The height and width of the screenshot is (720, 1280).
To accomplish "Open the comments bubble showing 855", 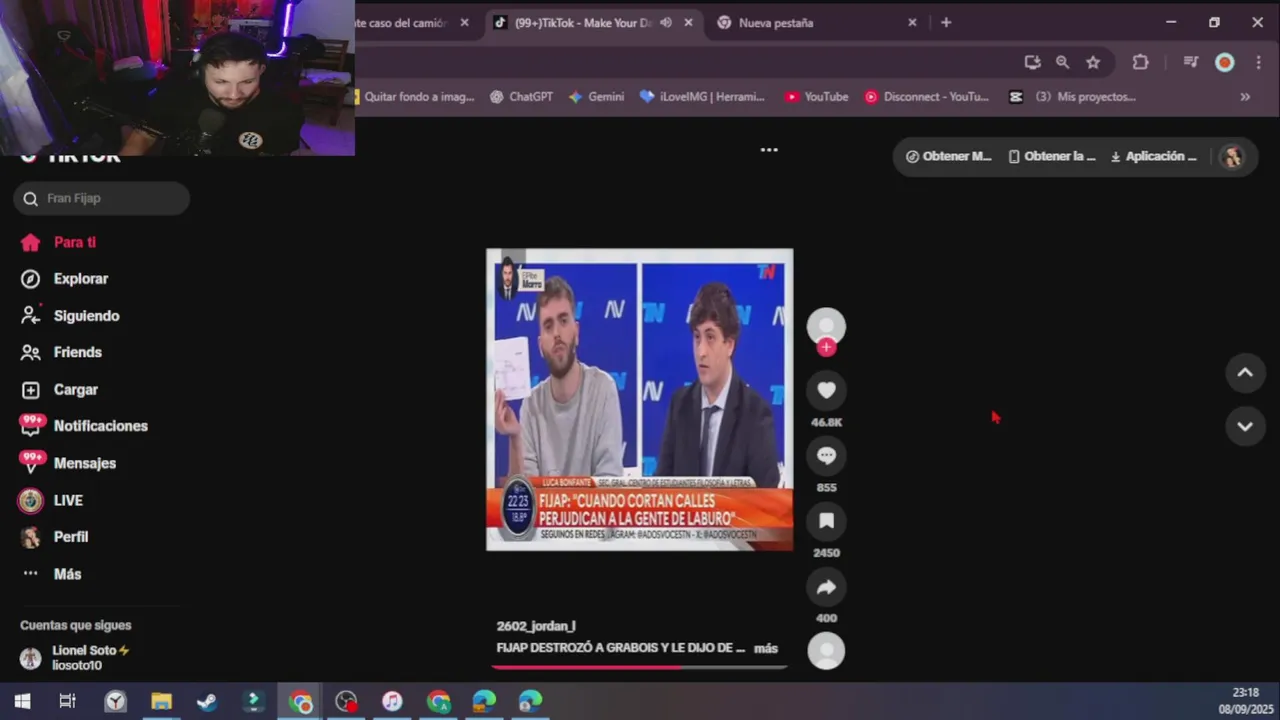I will point(826,456).
